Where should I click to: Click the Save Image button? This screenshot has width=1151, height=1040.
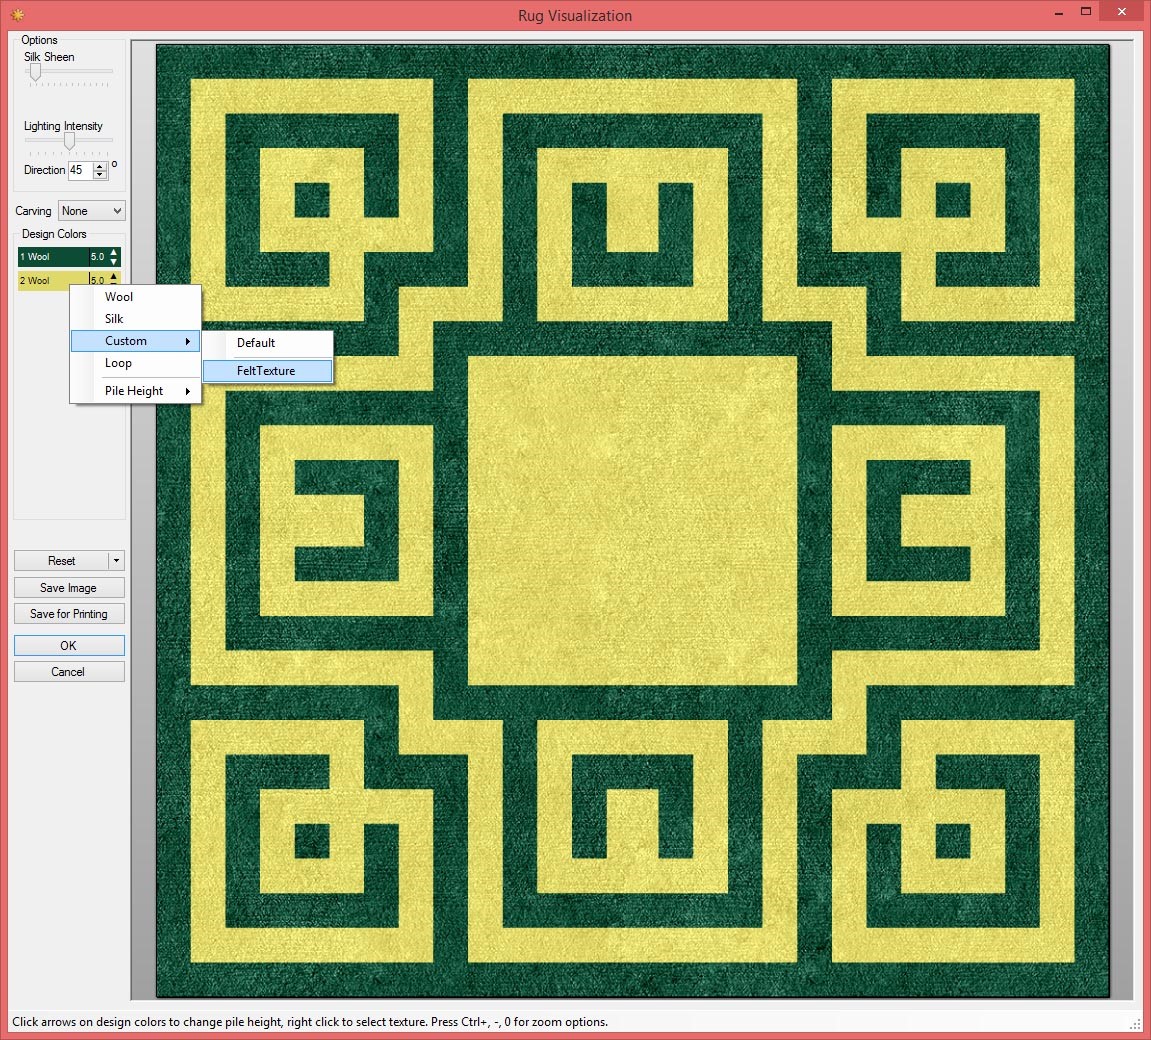69,588
